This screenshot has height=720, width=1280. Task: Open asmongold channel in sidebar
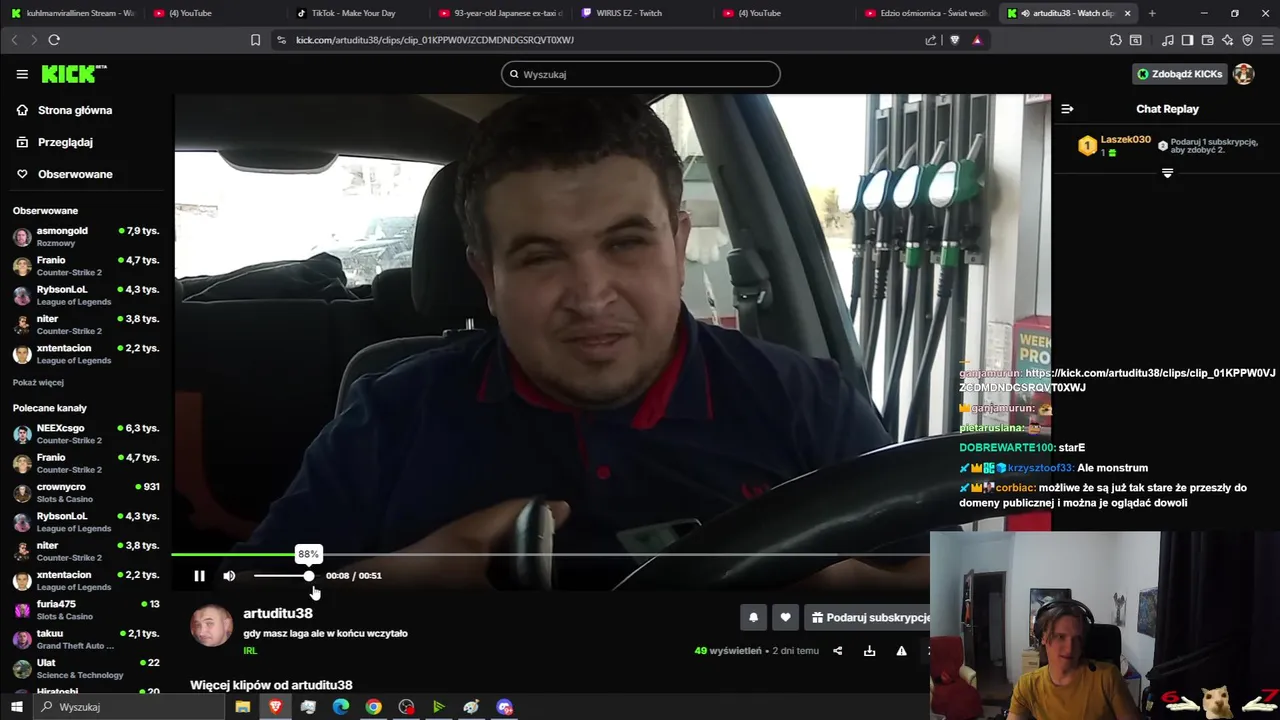[x=85, y=237]
